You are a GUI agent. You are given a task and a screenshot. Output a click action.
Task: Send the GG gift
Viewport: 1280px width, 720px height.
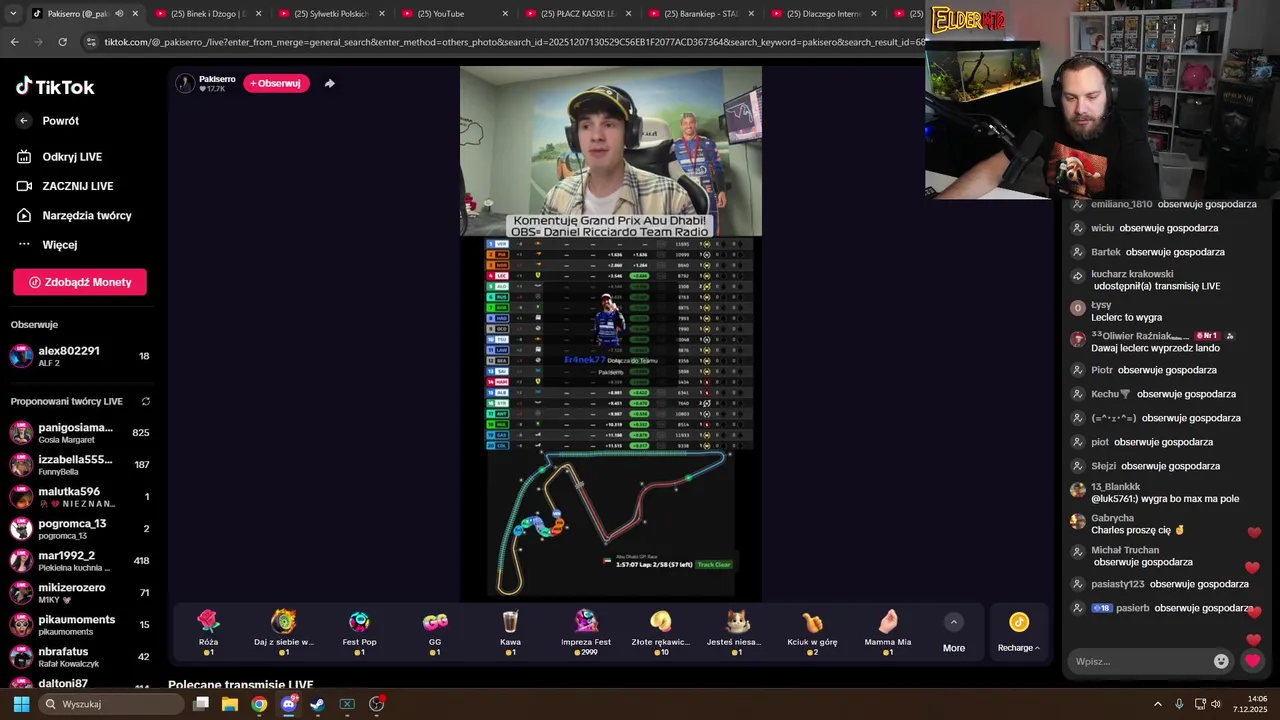click(435, 632)
